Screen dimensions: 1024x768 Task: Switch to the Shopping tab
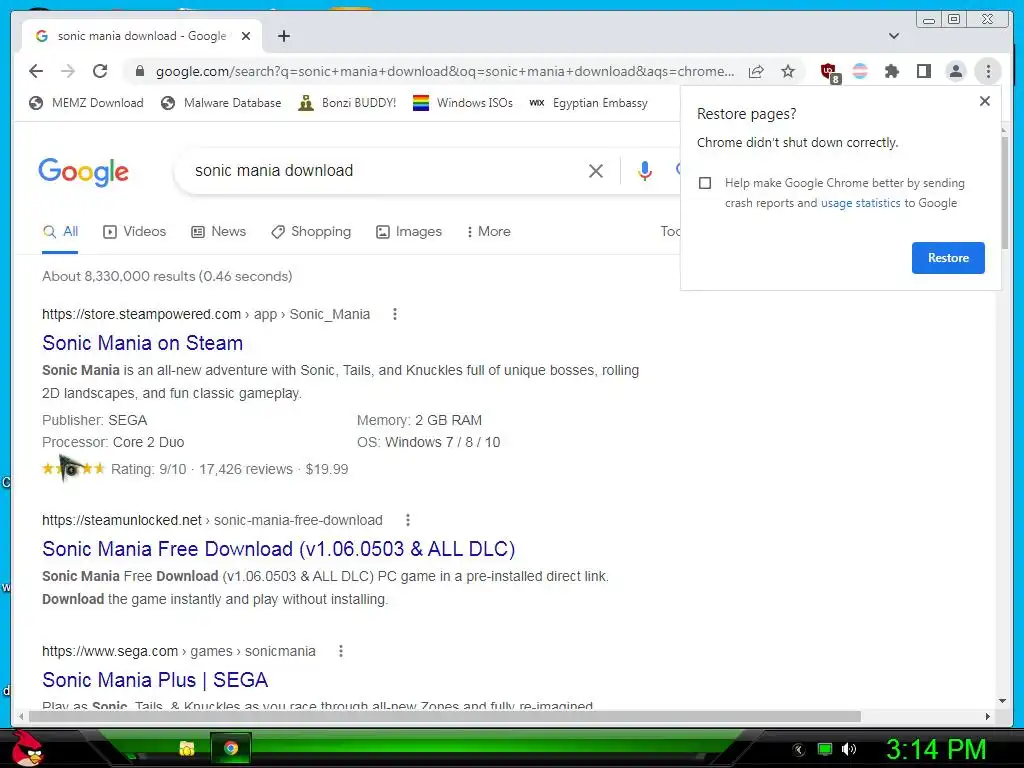[311, 232]
